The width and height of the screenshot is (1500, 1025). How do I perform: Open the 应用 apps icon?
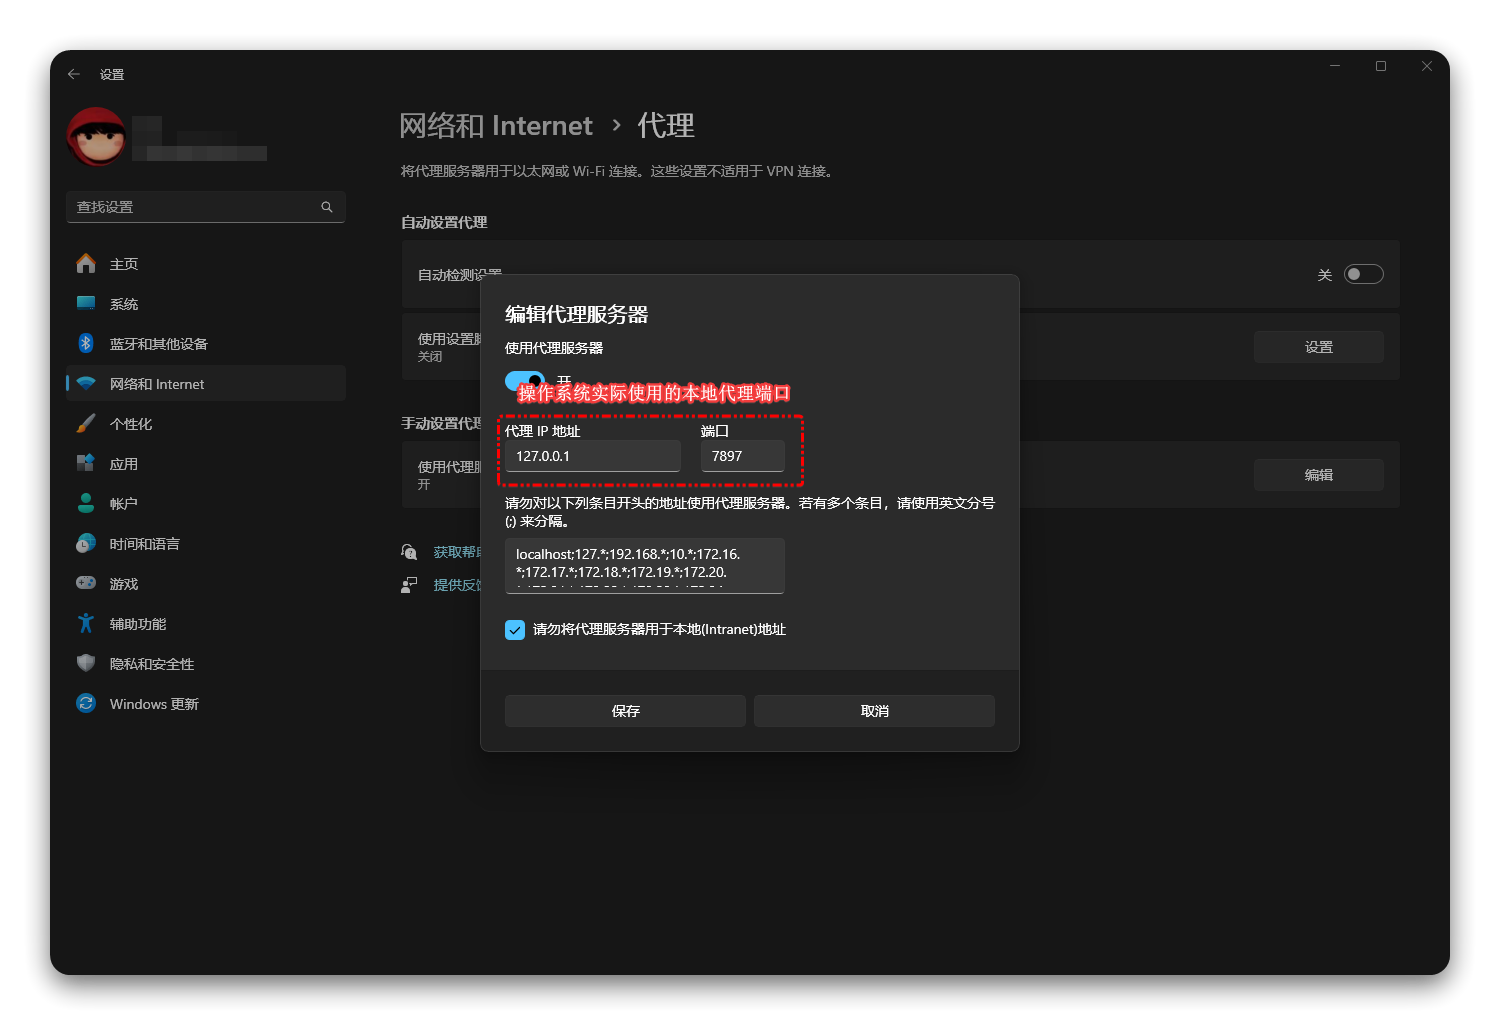[86, 463]
